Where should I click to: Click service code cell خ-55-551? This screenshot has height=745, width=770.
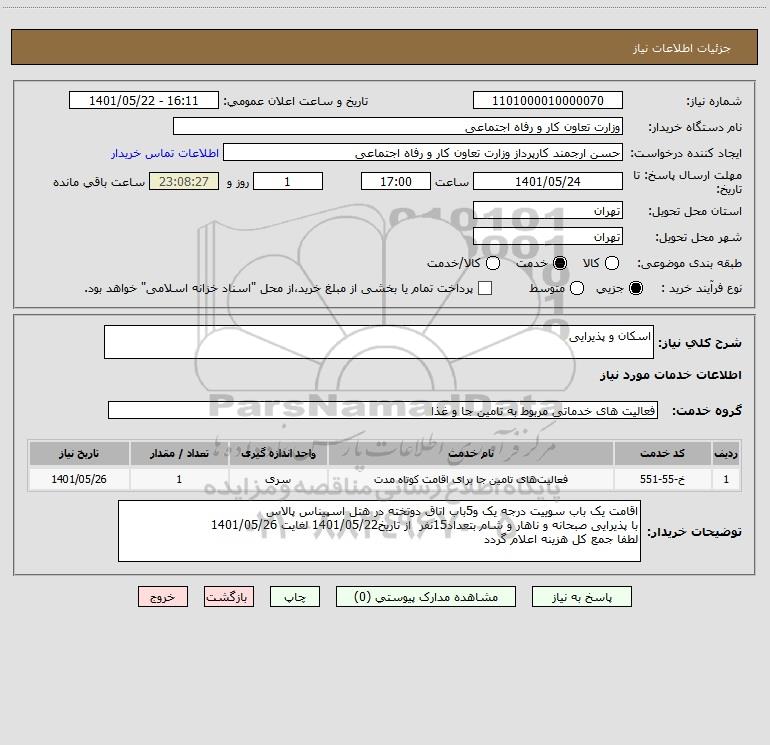click(x=662, y=479)
